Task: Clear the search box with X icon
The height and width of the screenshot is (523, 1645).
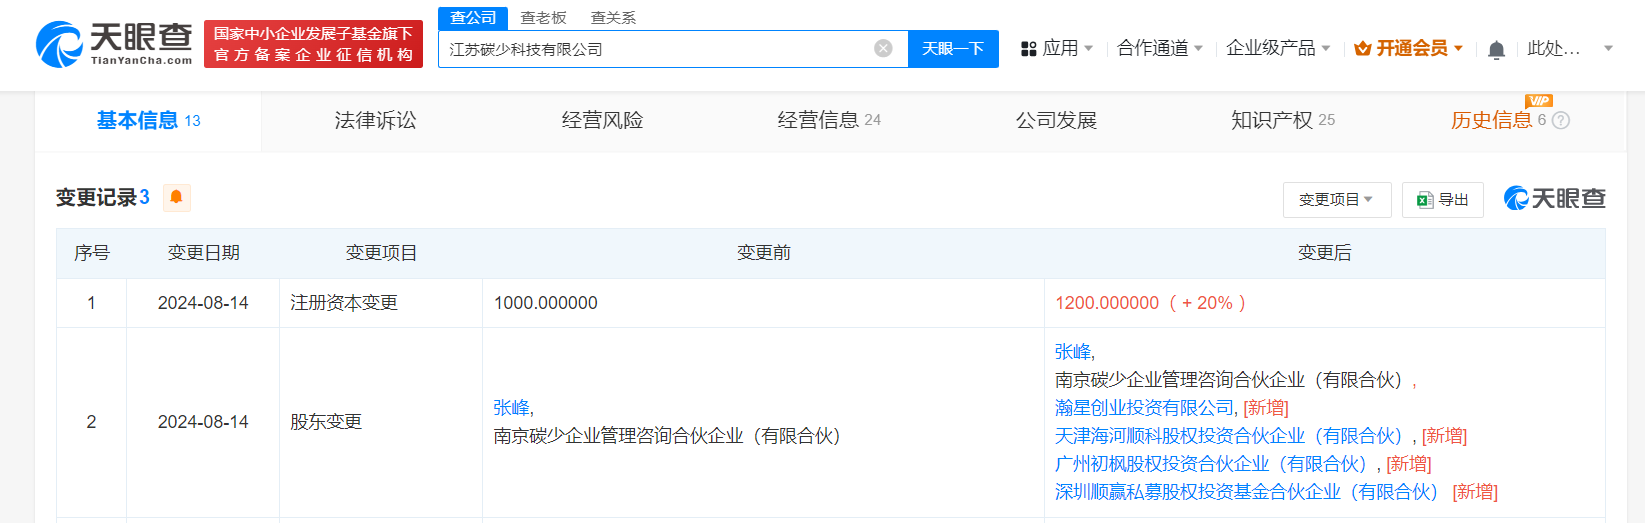Action: pyautogui.click(x=883, y=49)
